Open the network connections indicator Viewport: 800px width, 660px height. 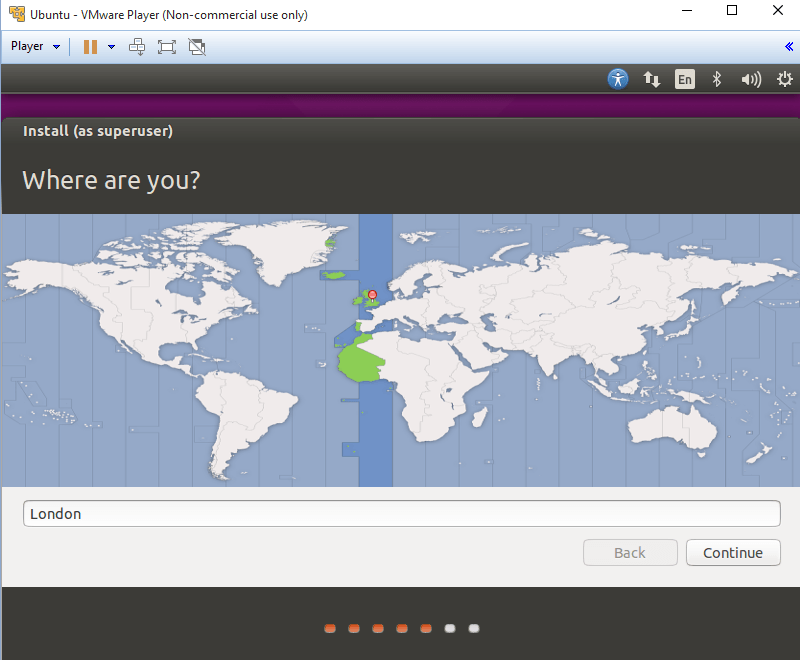(x=651, y=79)
